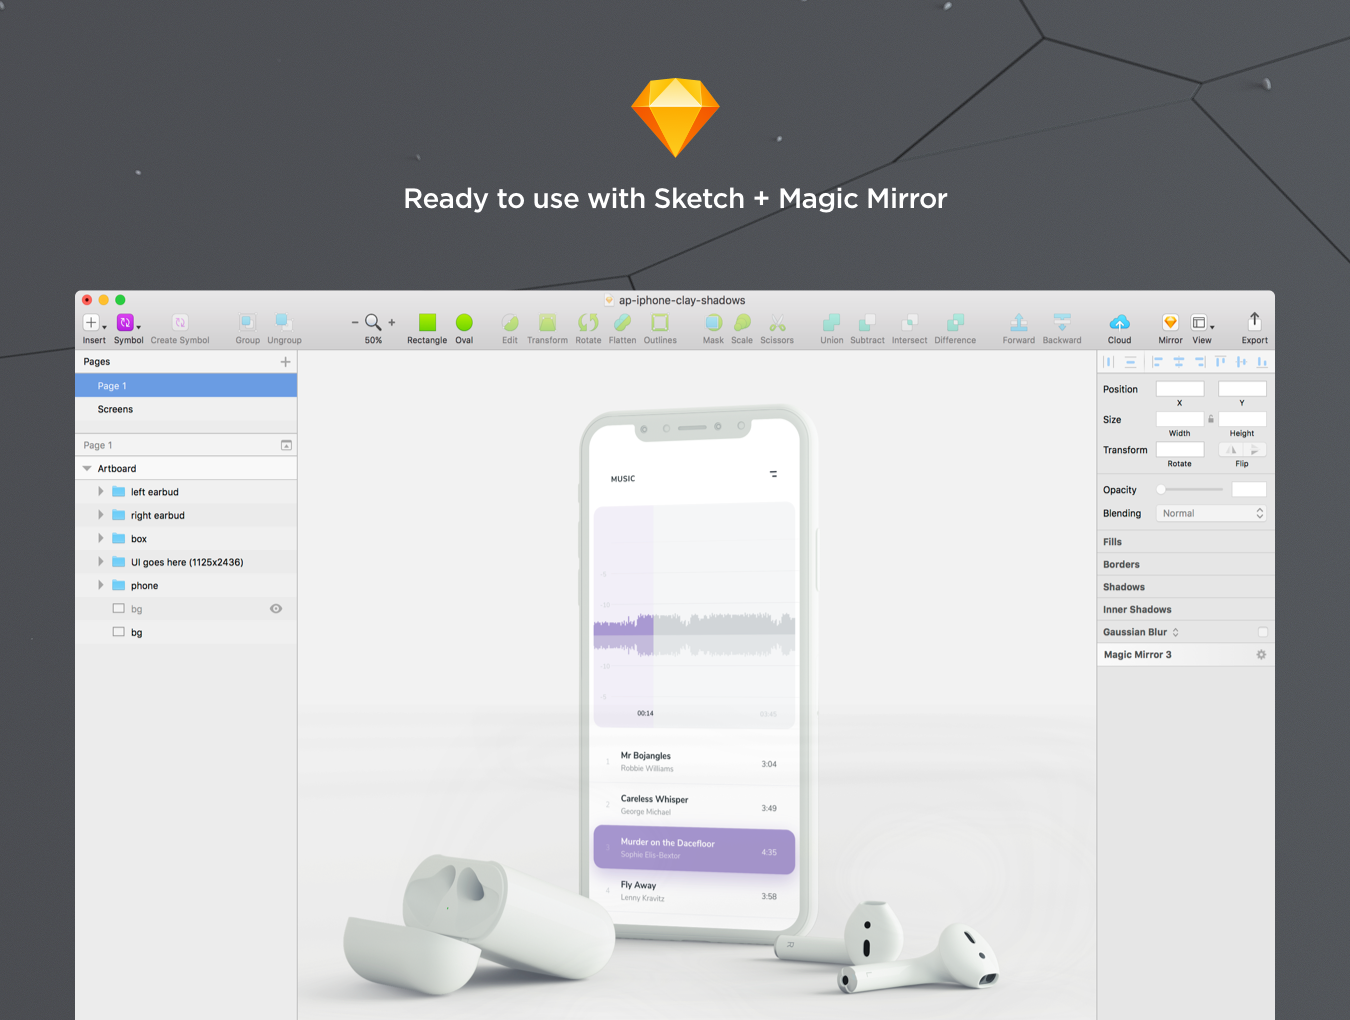Click the Mask tool icon
The width and height of the screenshot is (1350, 1020).
(x=713, y=323)
